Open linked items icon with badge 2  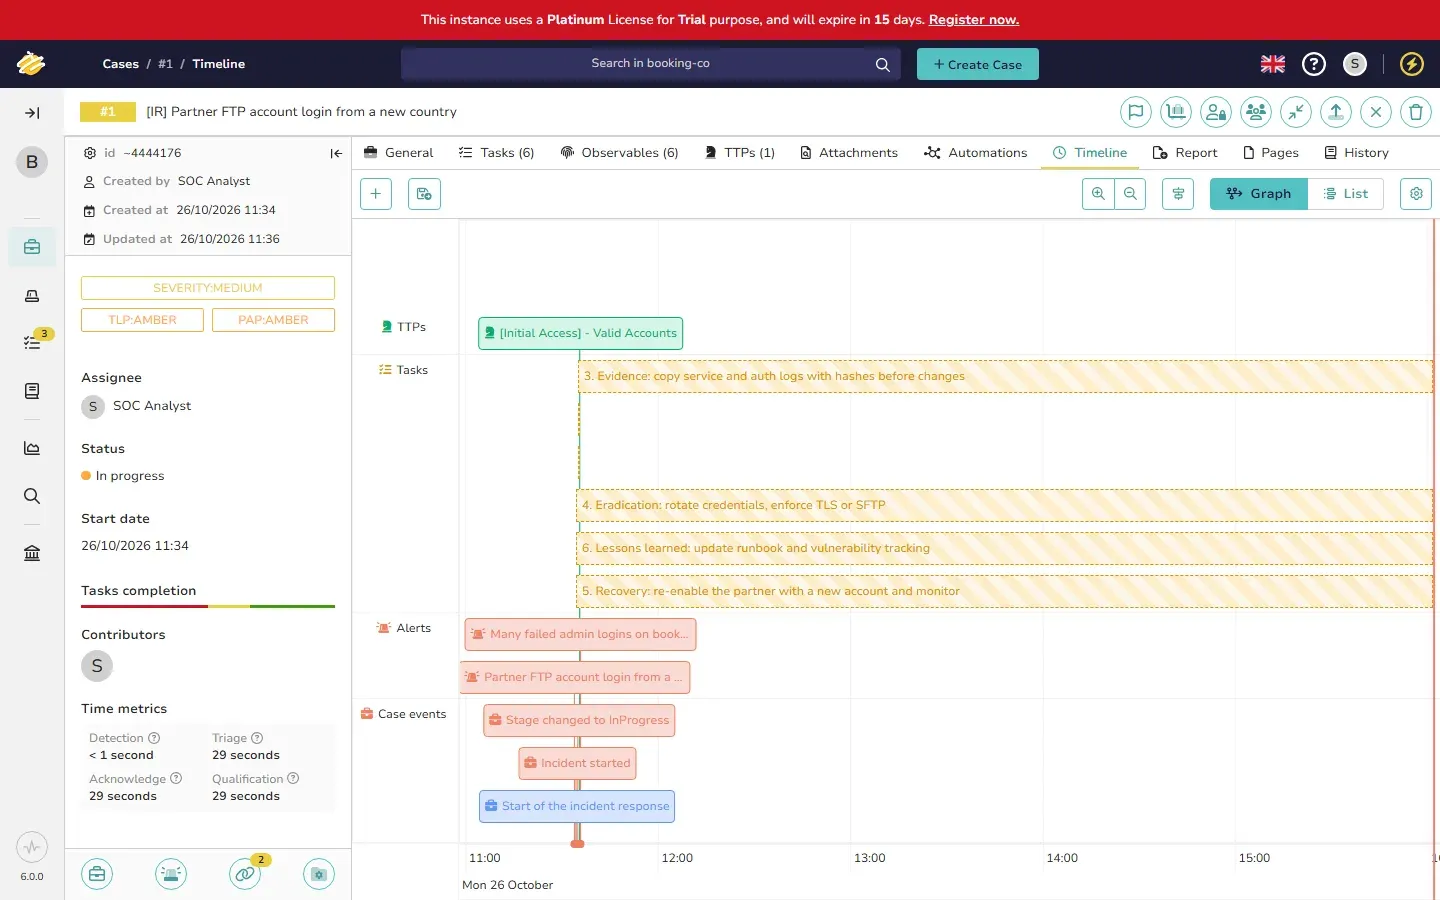pyautogui.click(x=245, y=874)
